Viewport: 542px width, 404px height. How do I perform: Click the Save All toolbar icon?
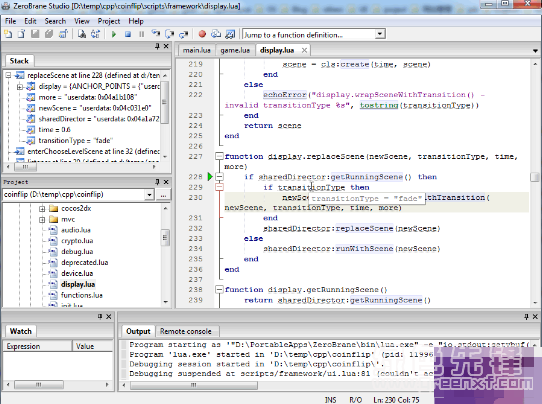tap(49, 34)
